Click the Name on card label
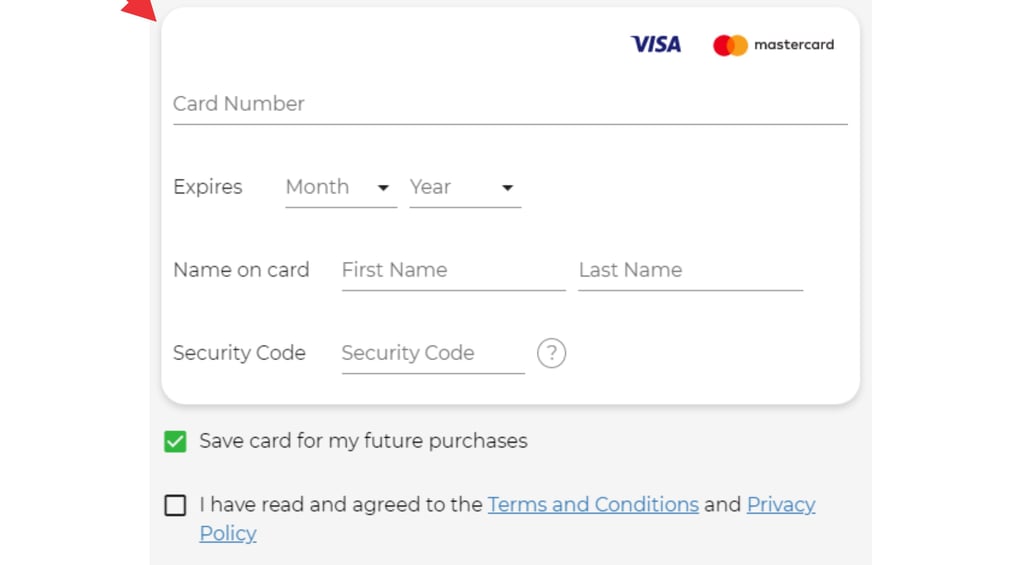1024x565 pixels. (x=241, y=270)
